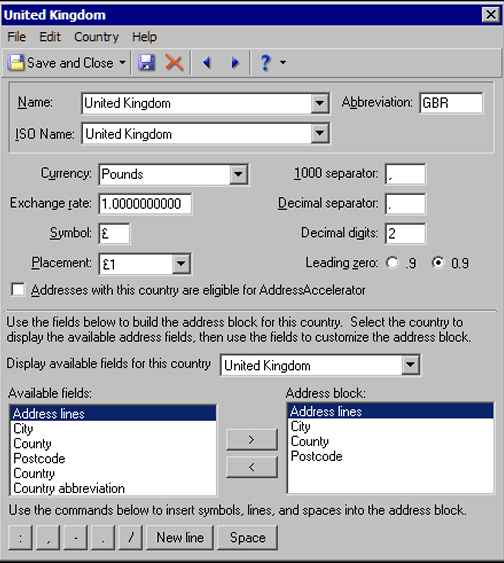This screenshot has width=504, height=563.
Task: Click the Space button
Action: pyautogui.click(x=248, y=538)
